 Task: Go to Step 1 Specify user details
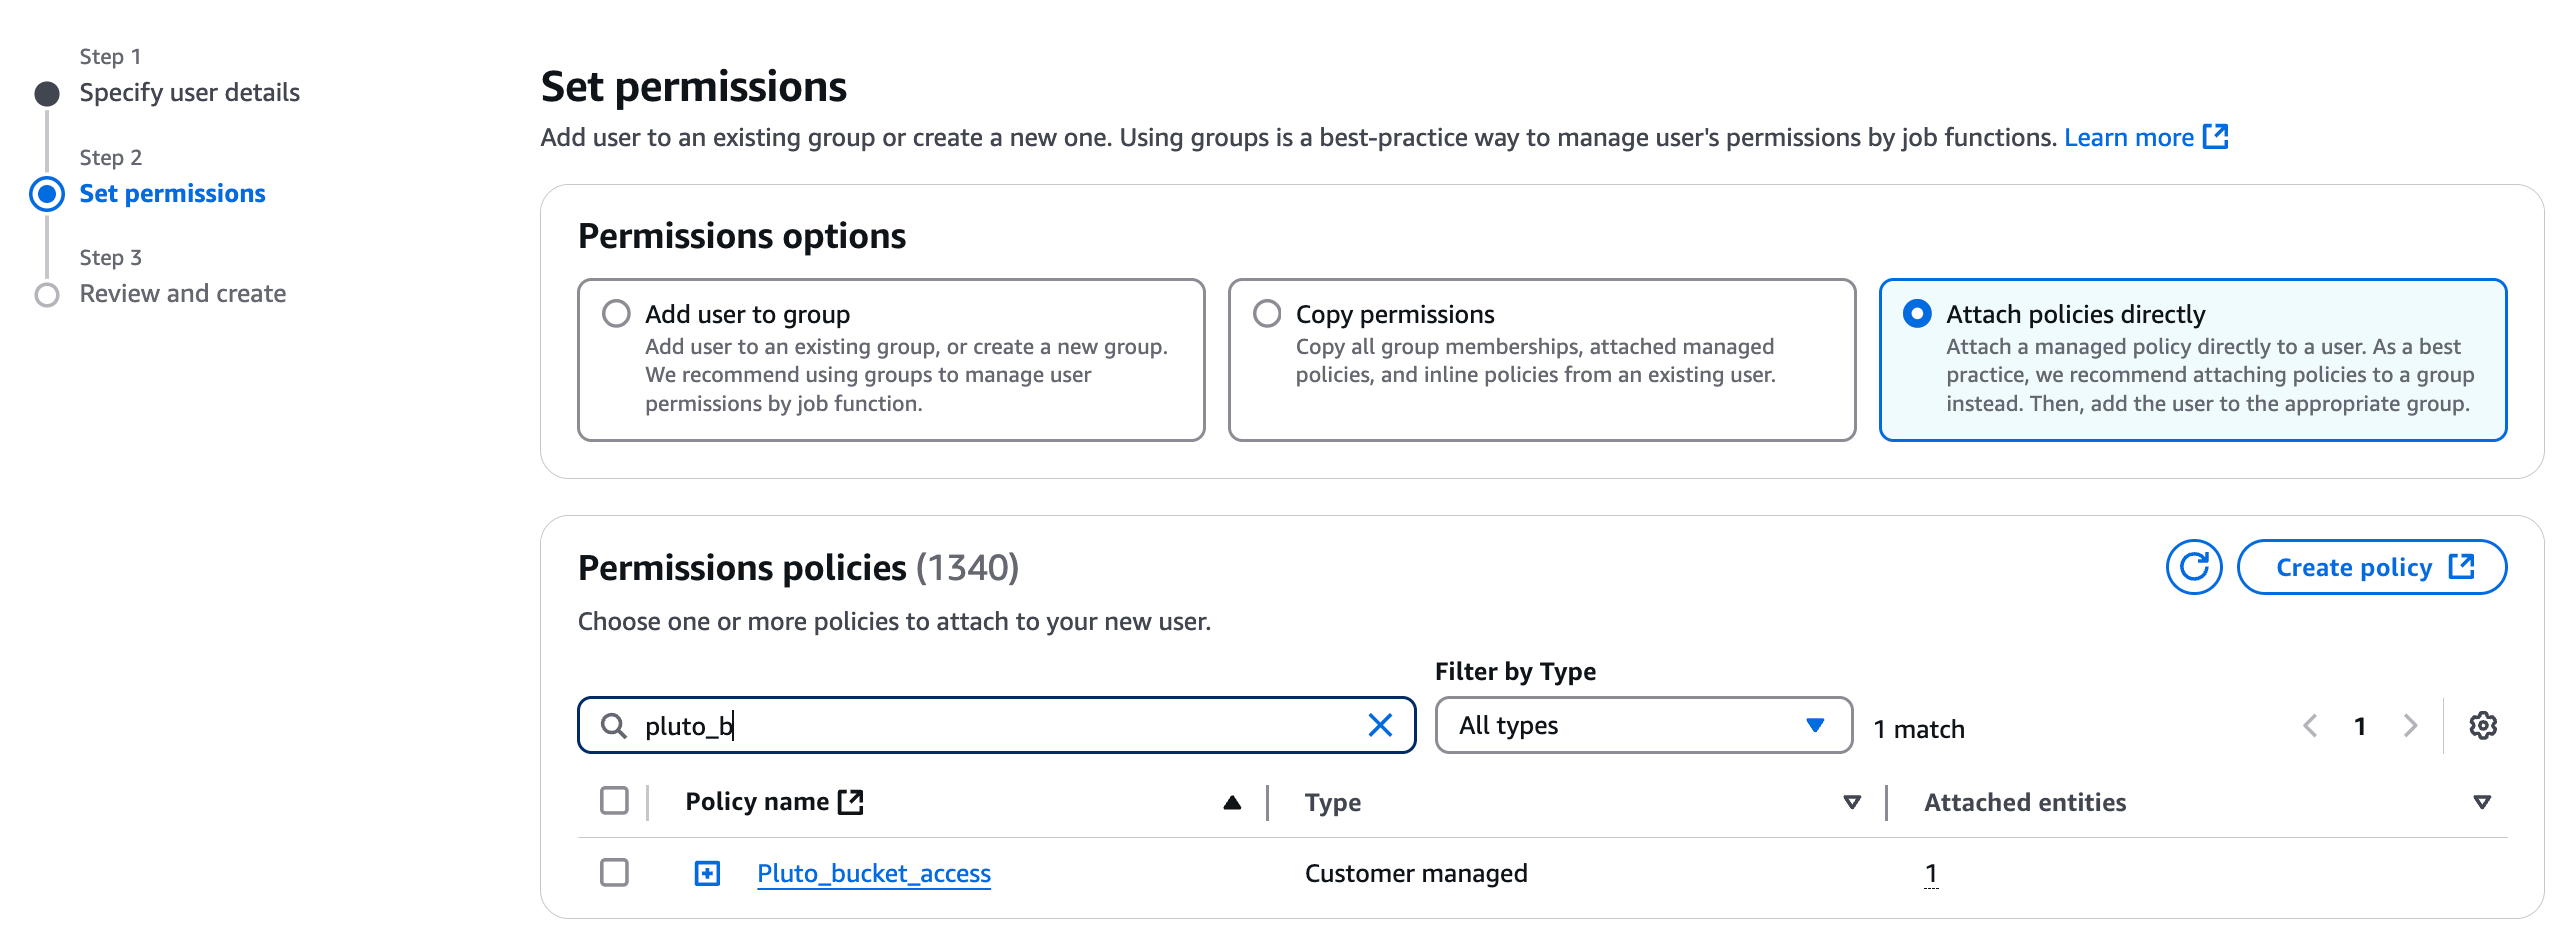pyautogui.click(x=189, y=93)
